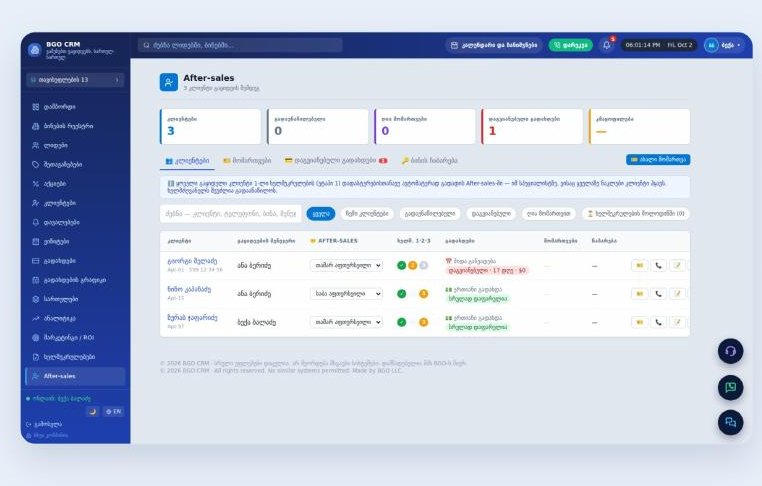Image resolution: width=762 pixels, height=486 pixels.
Task: Switch to the tab with key icon
Action: 430,161
